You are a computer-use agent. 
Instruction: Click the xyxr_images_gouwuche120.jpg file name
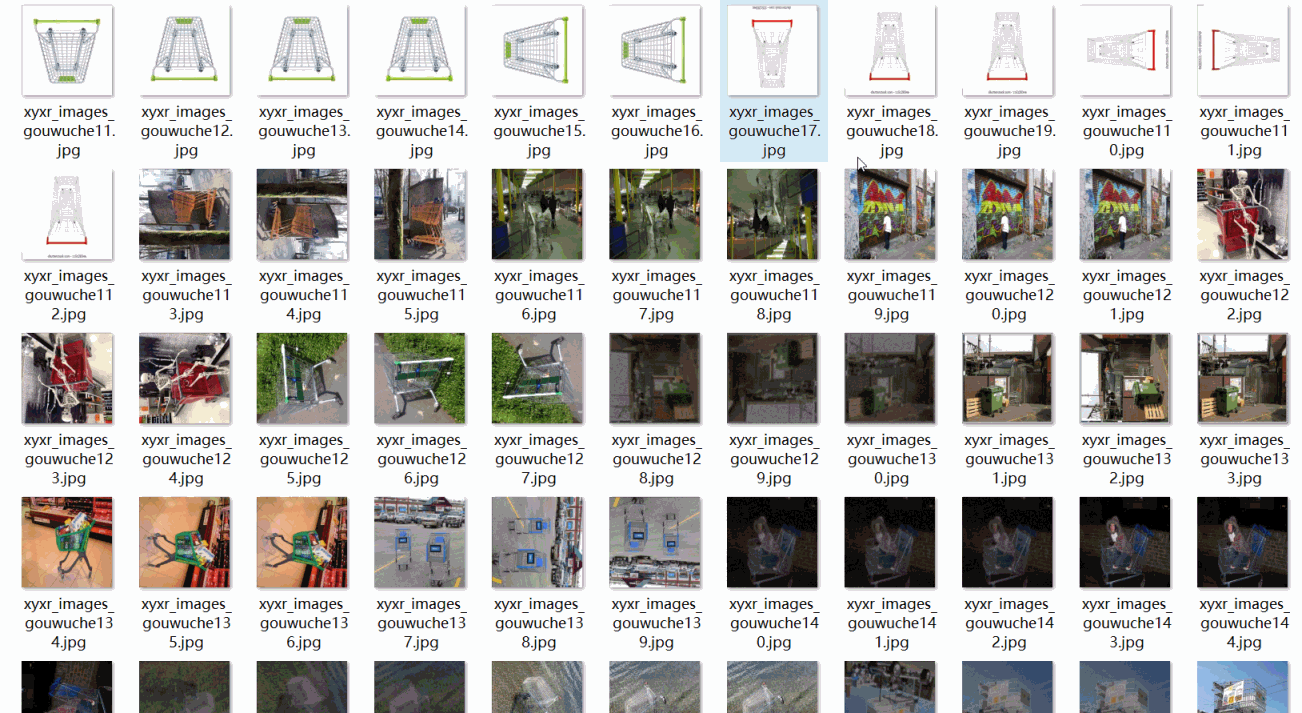point(1009,295)
